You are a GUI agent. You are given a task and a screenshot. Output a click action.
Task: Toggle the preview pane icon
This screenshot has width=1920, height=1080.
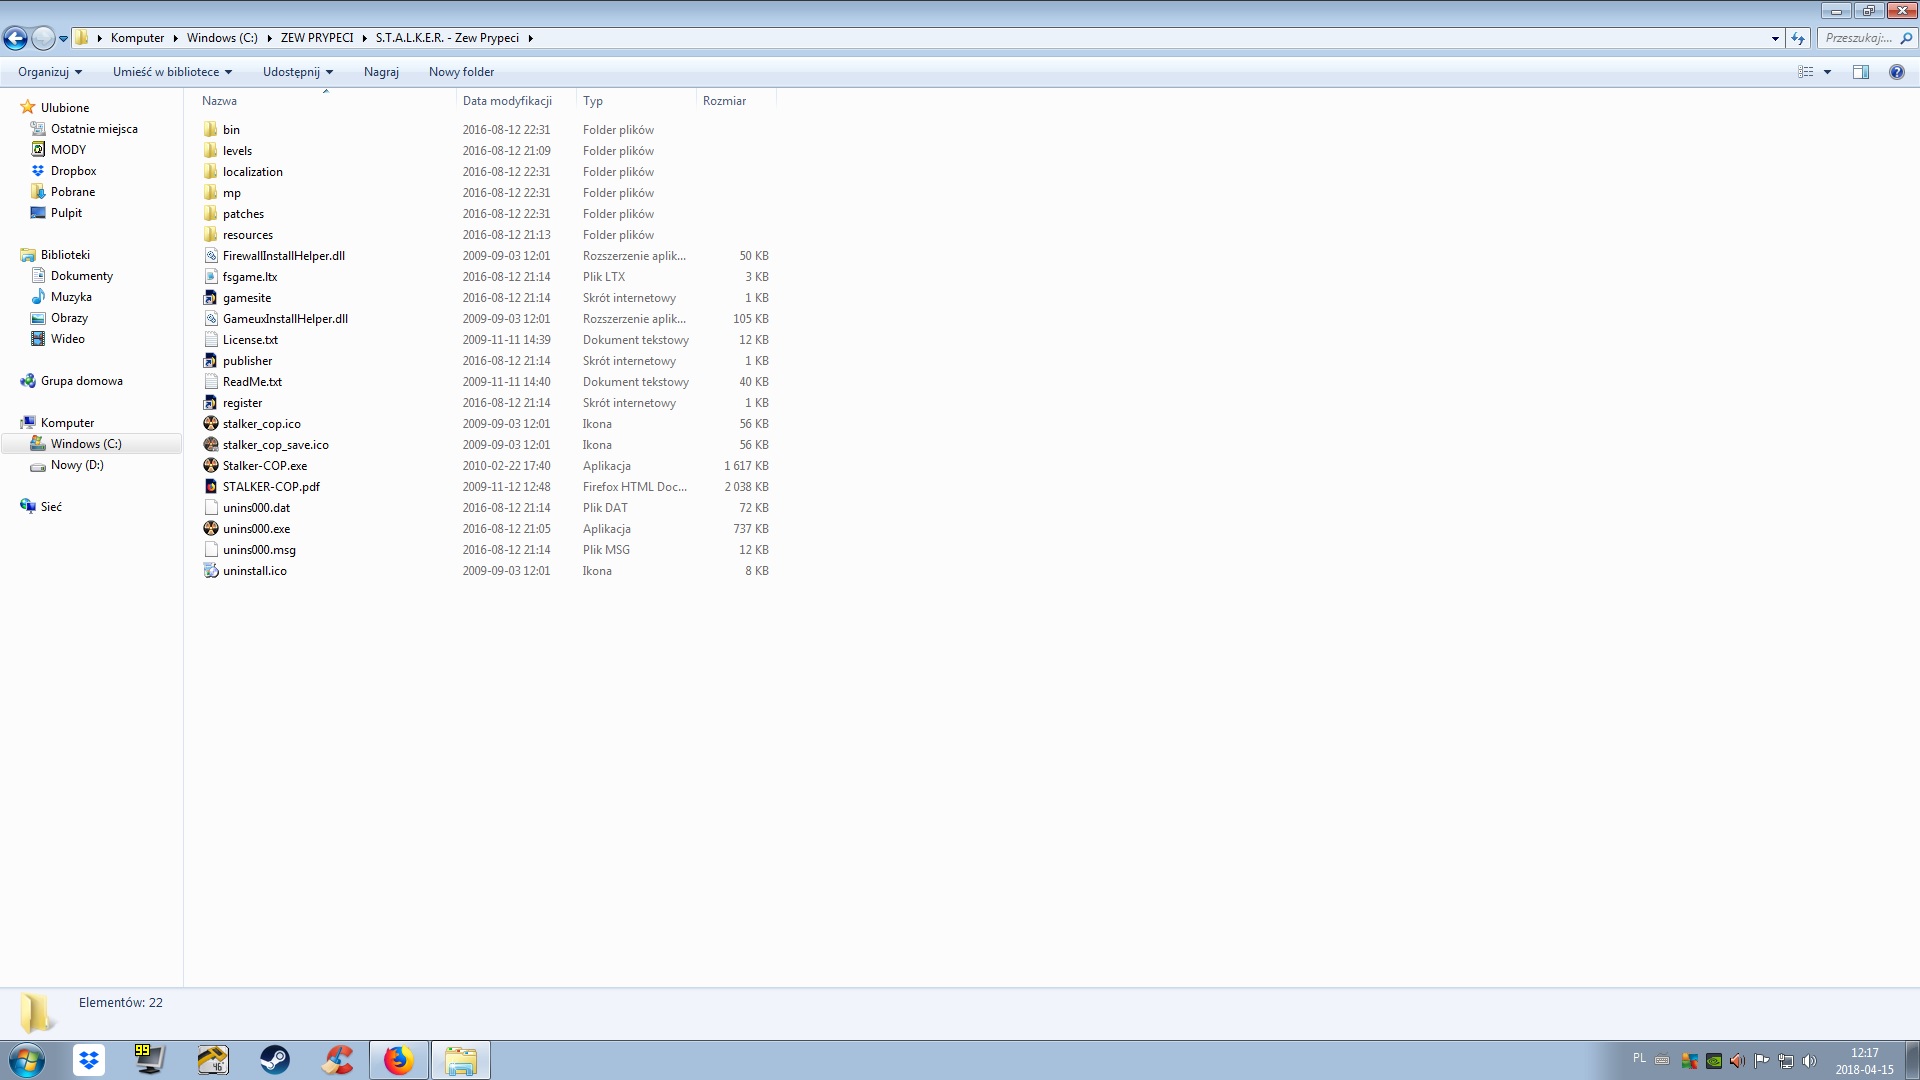(x=1861, y=72)
